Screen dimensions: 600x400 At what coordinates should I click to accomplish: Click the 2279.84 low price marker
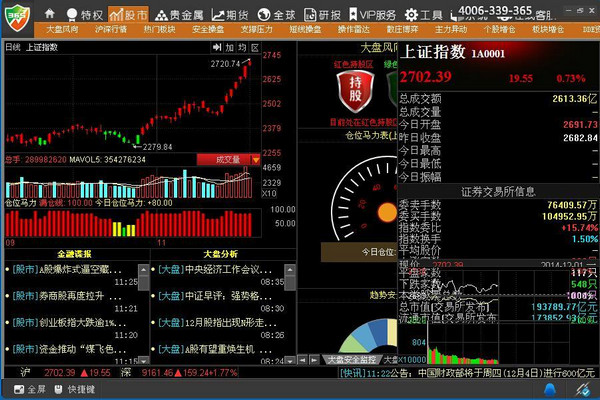157,147
